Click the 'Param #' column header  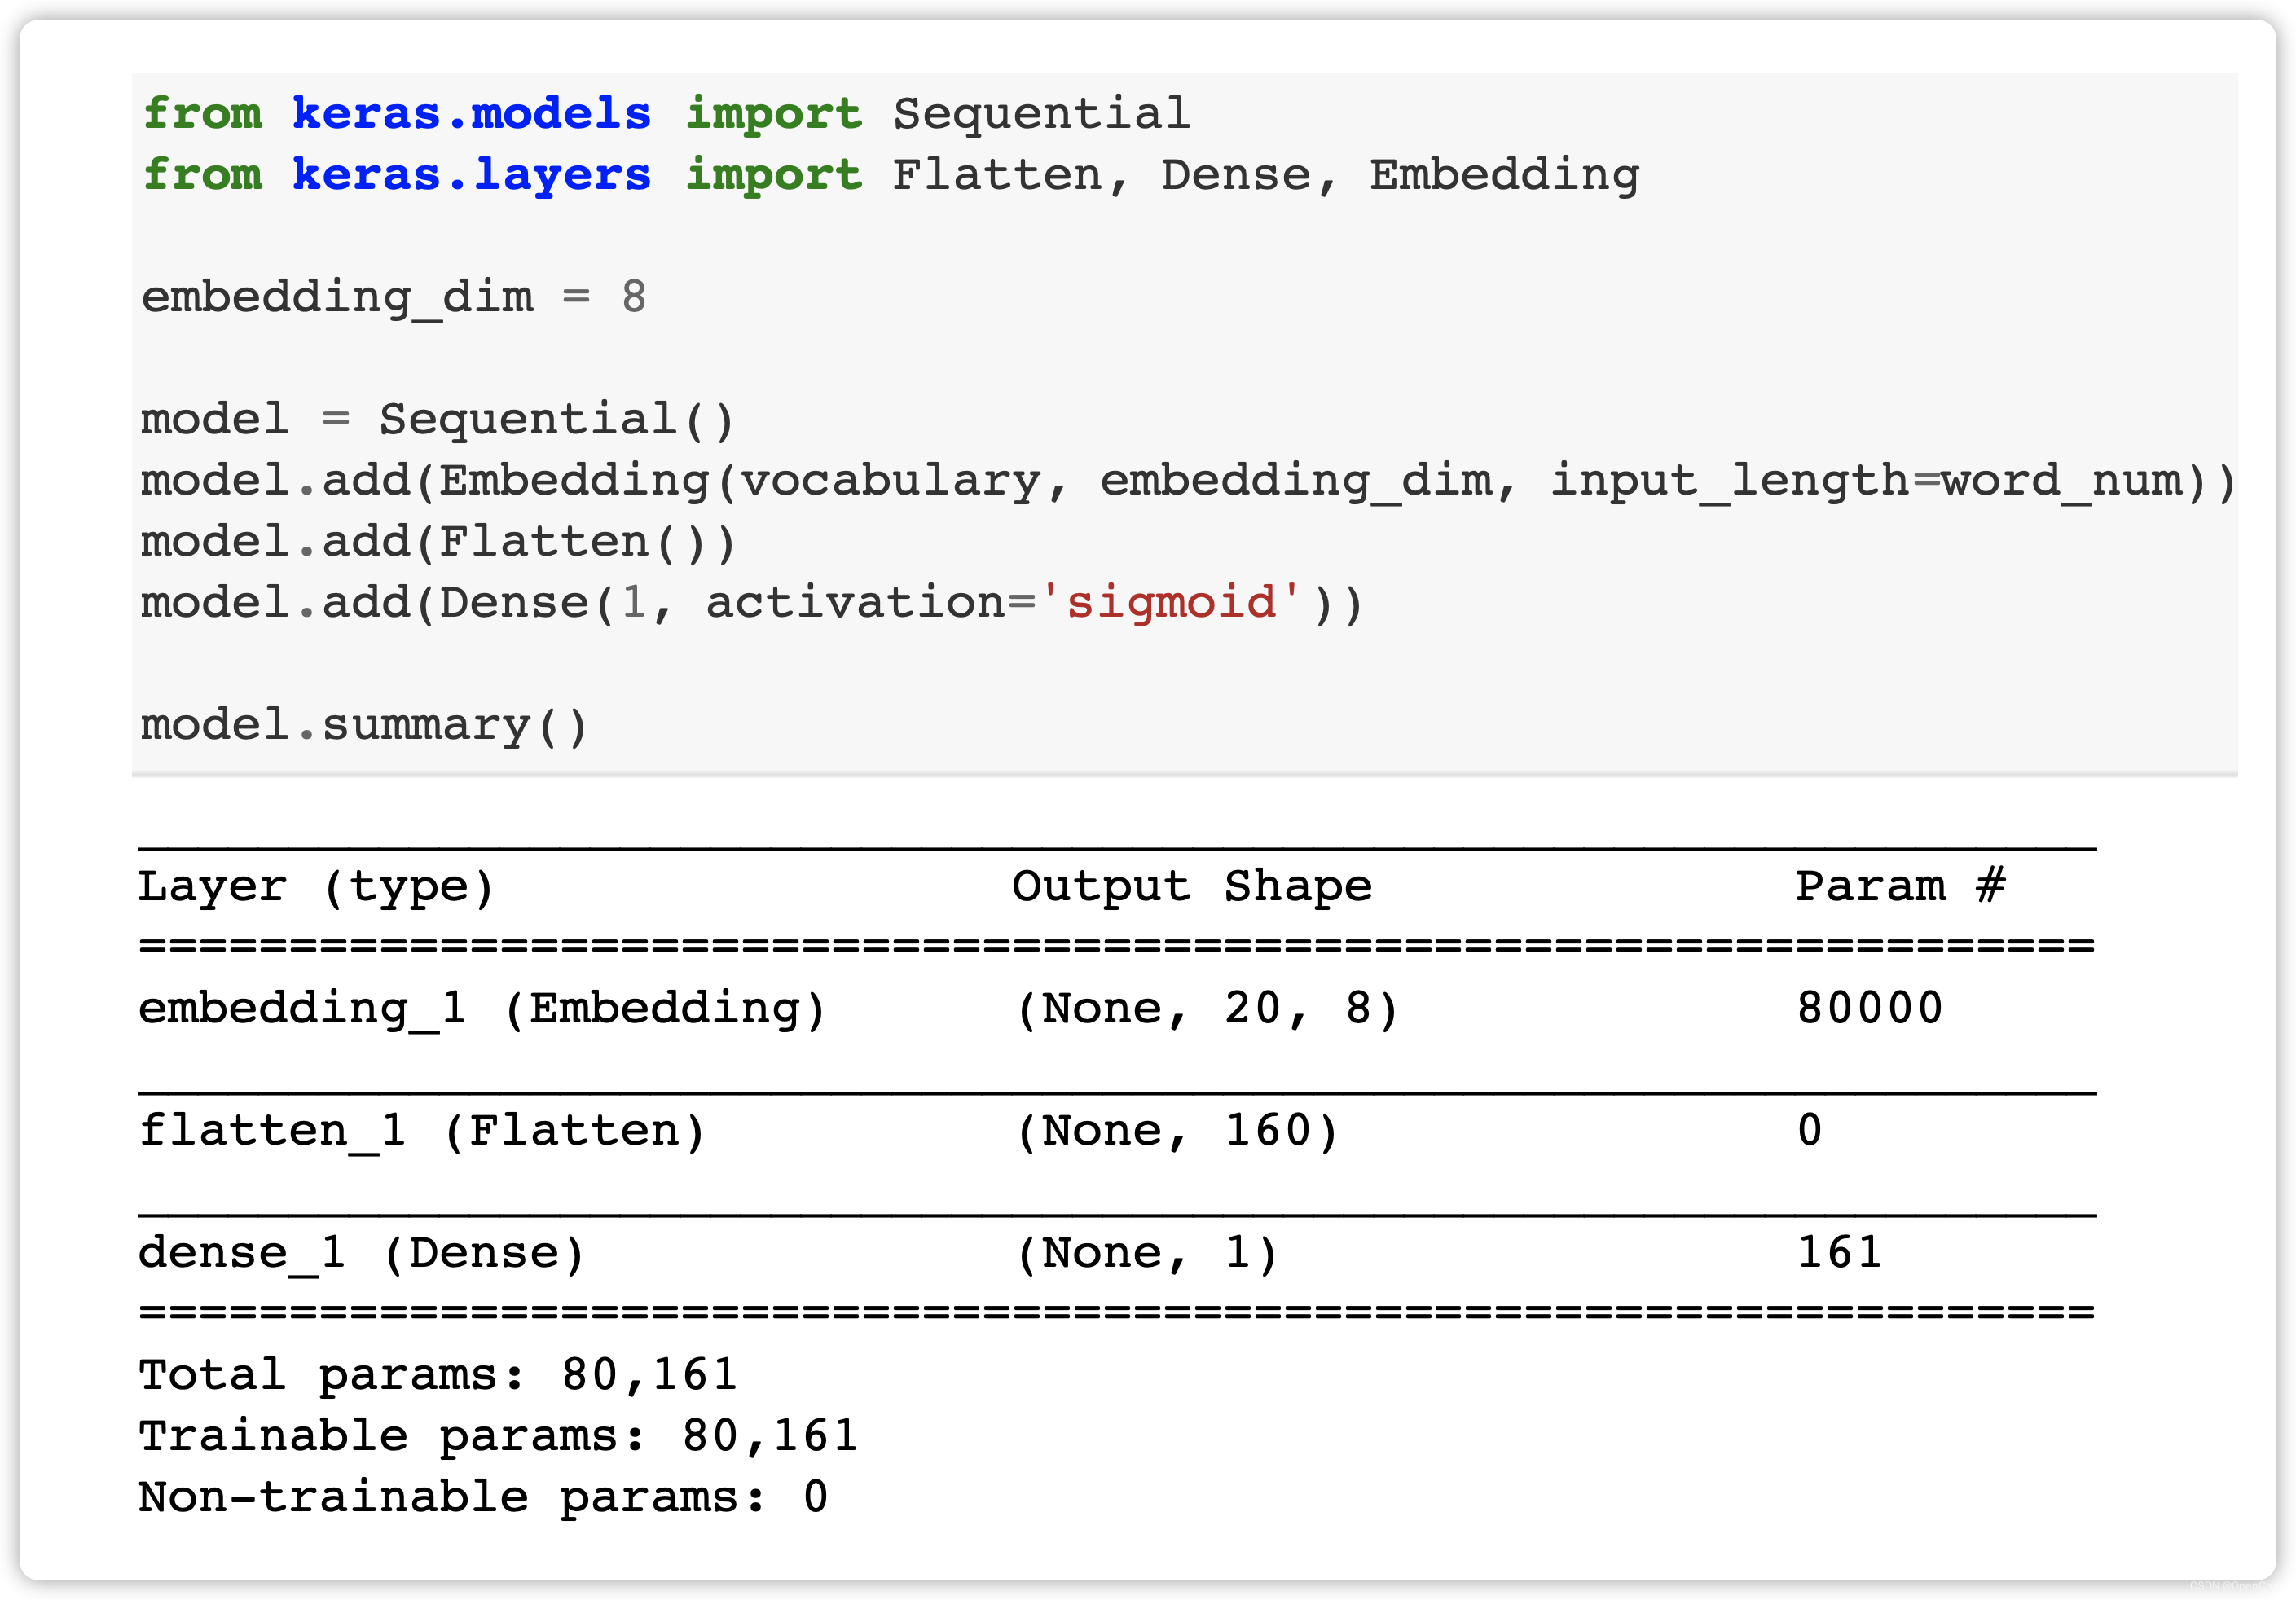[x=1901, y=887]
